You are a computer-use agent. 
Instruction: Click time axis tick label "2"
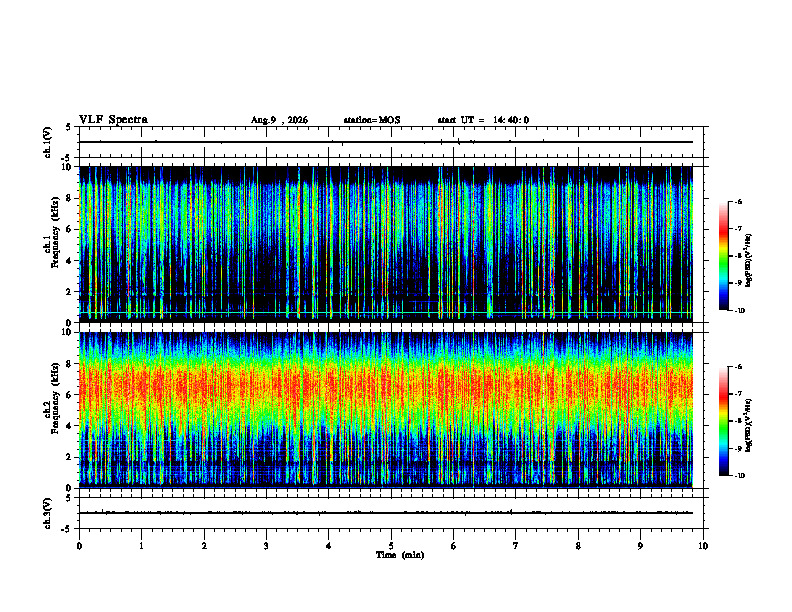point(204,546)
